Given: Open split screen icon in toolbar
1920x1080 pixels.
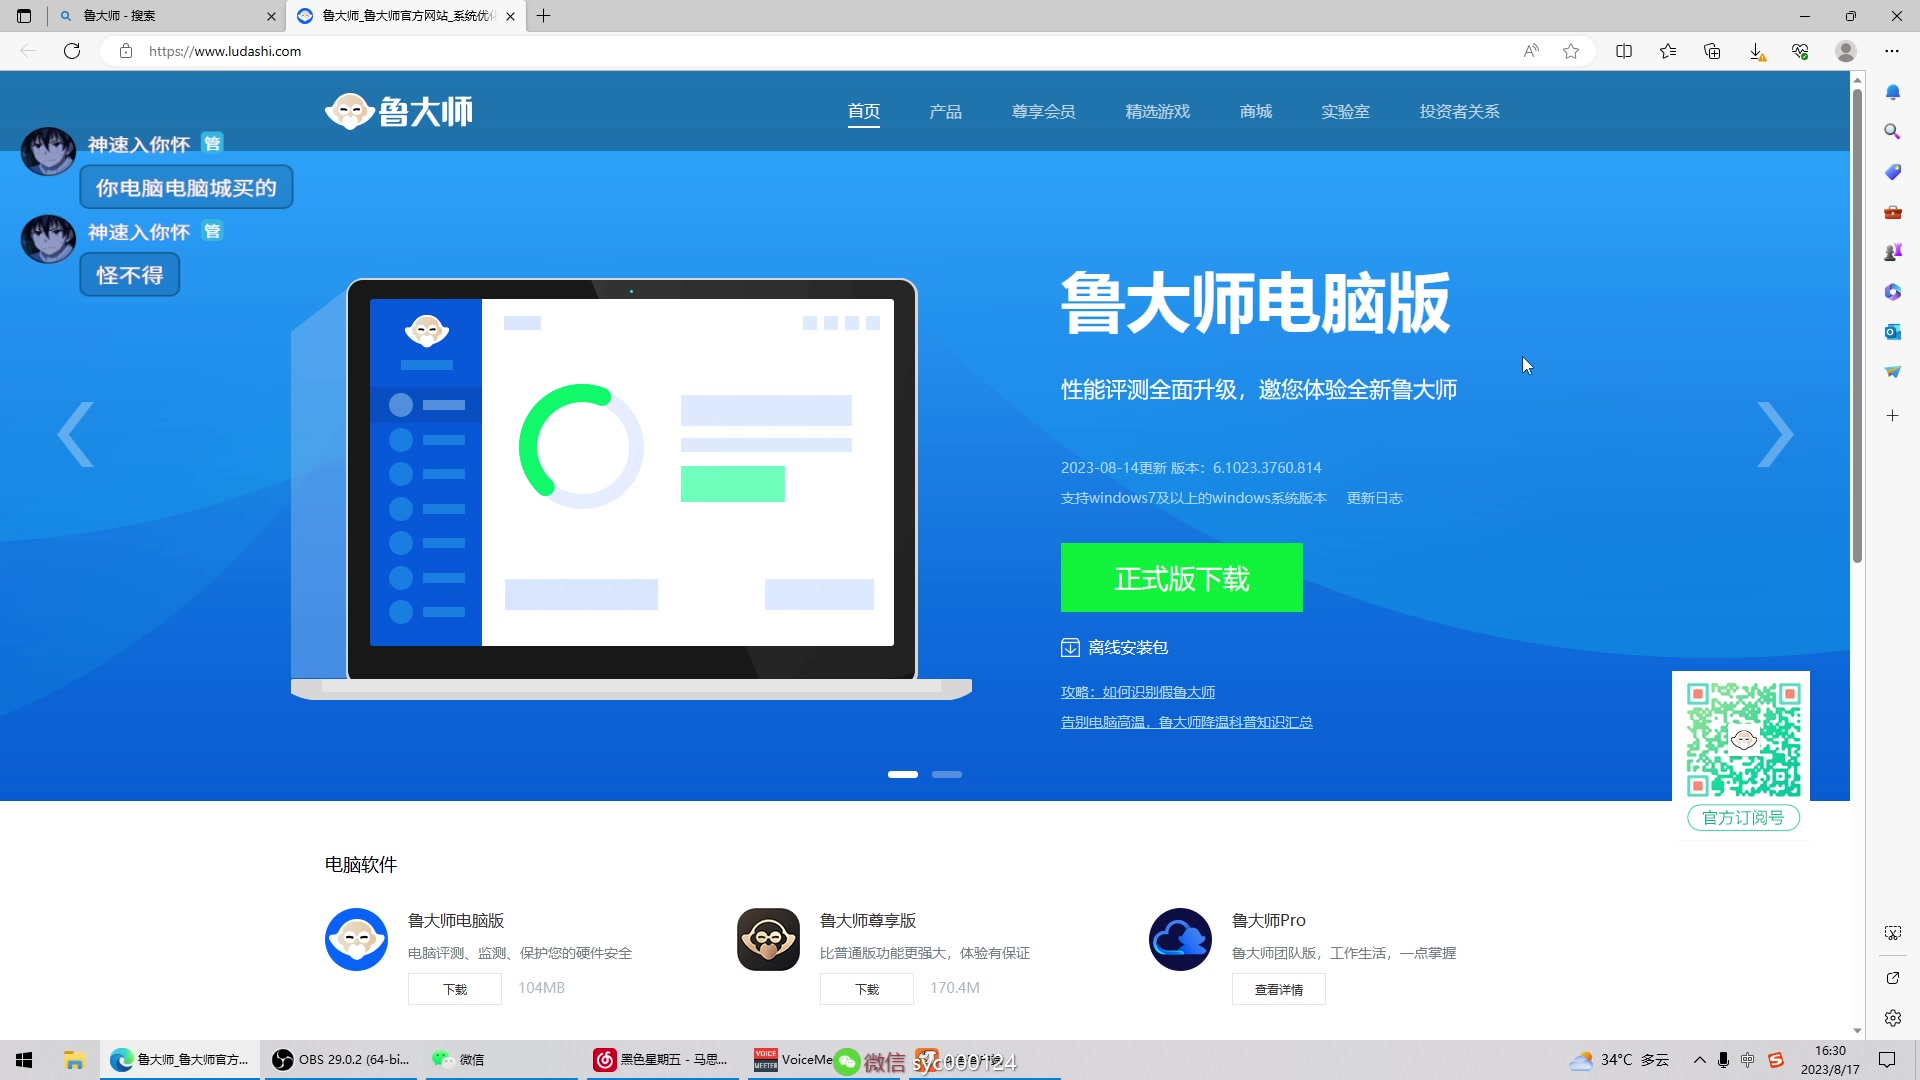Looking at the screenshot, I should coord(1624,51).
